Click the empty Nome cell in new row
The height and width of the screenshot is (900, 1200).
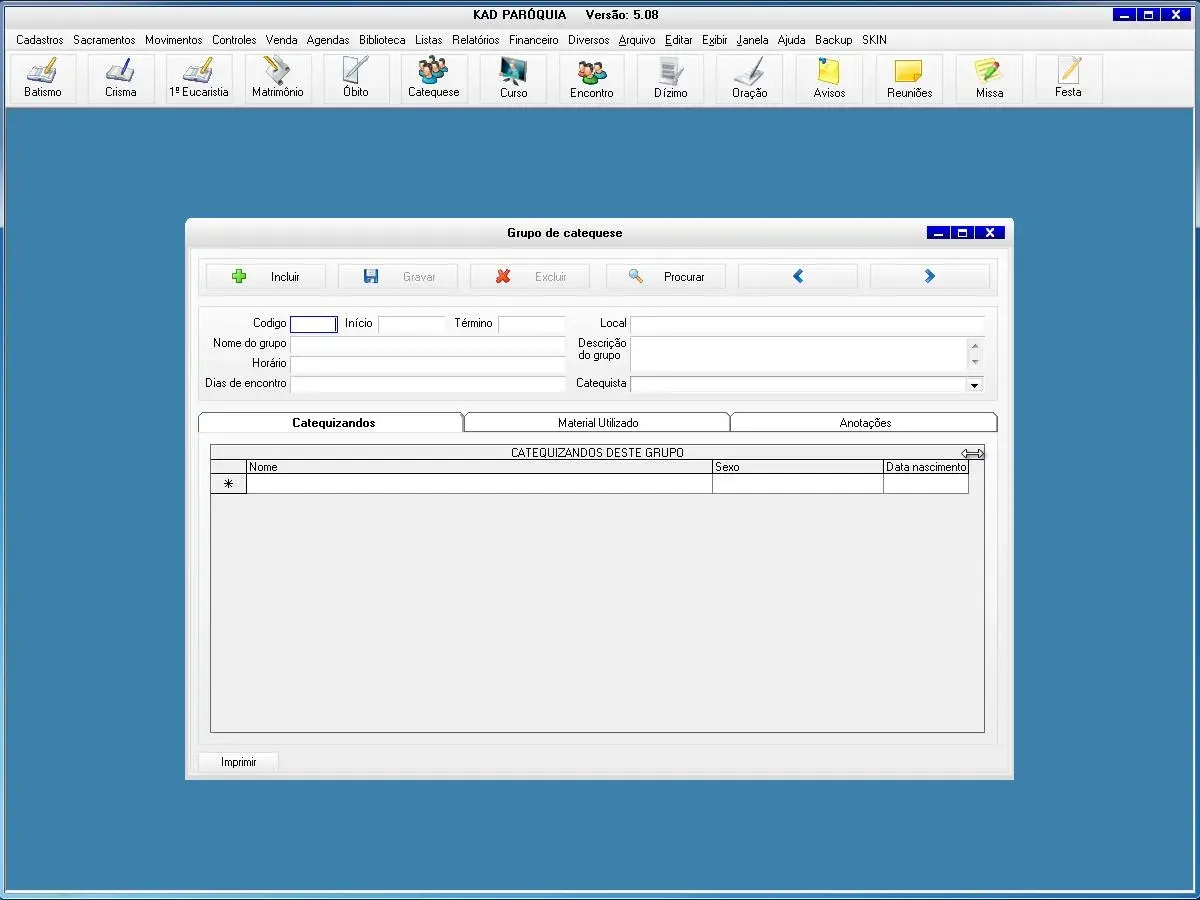point(479,484)
